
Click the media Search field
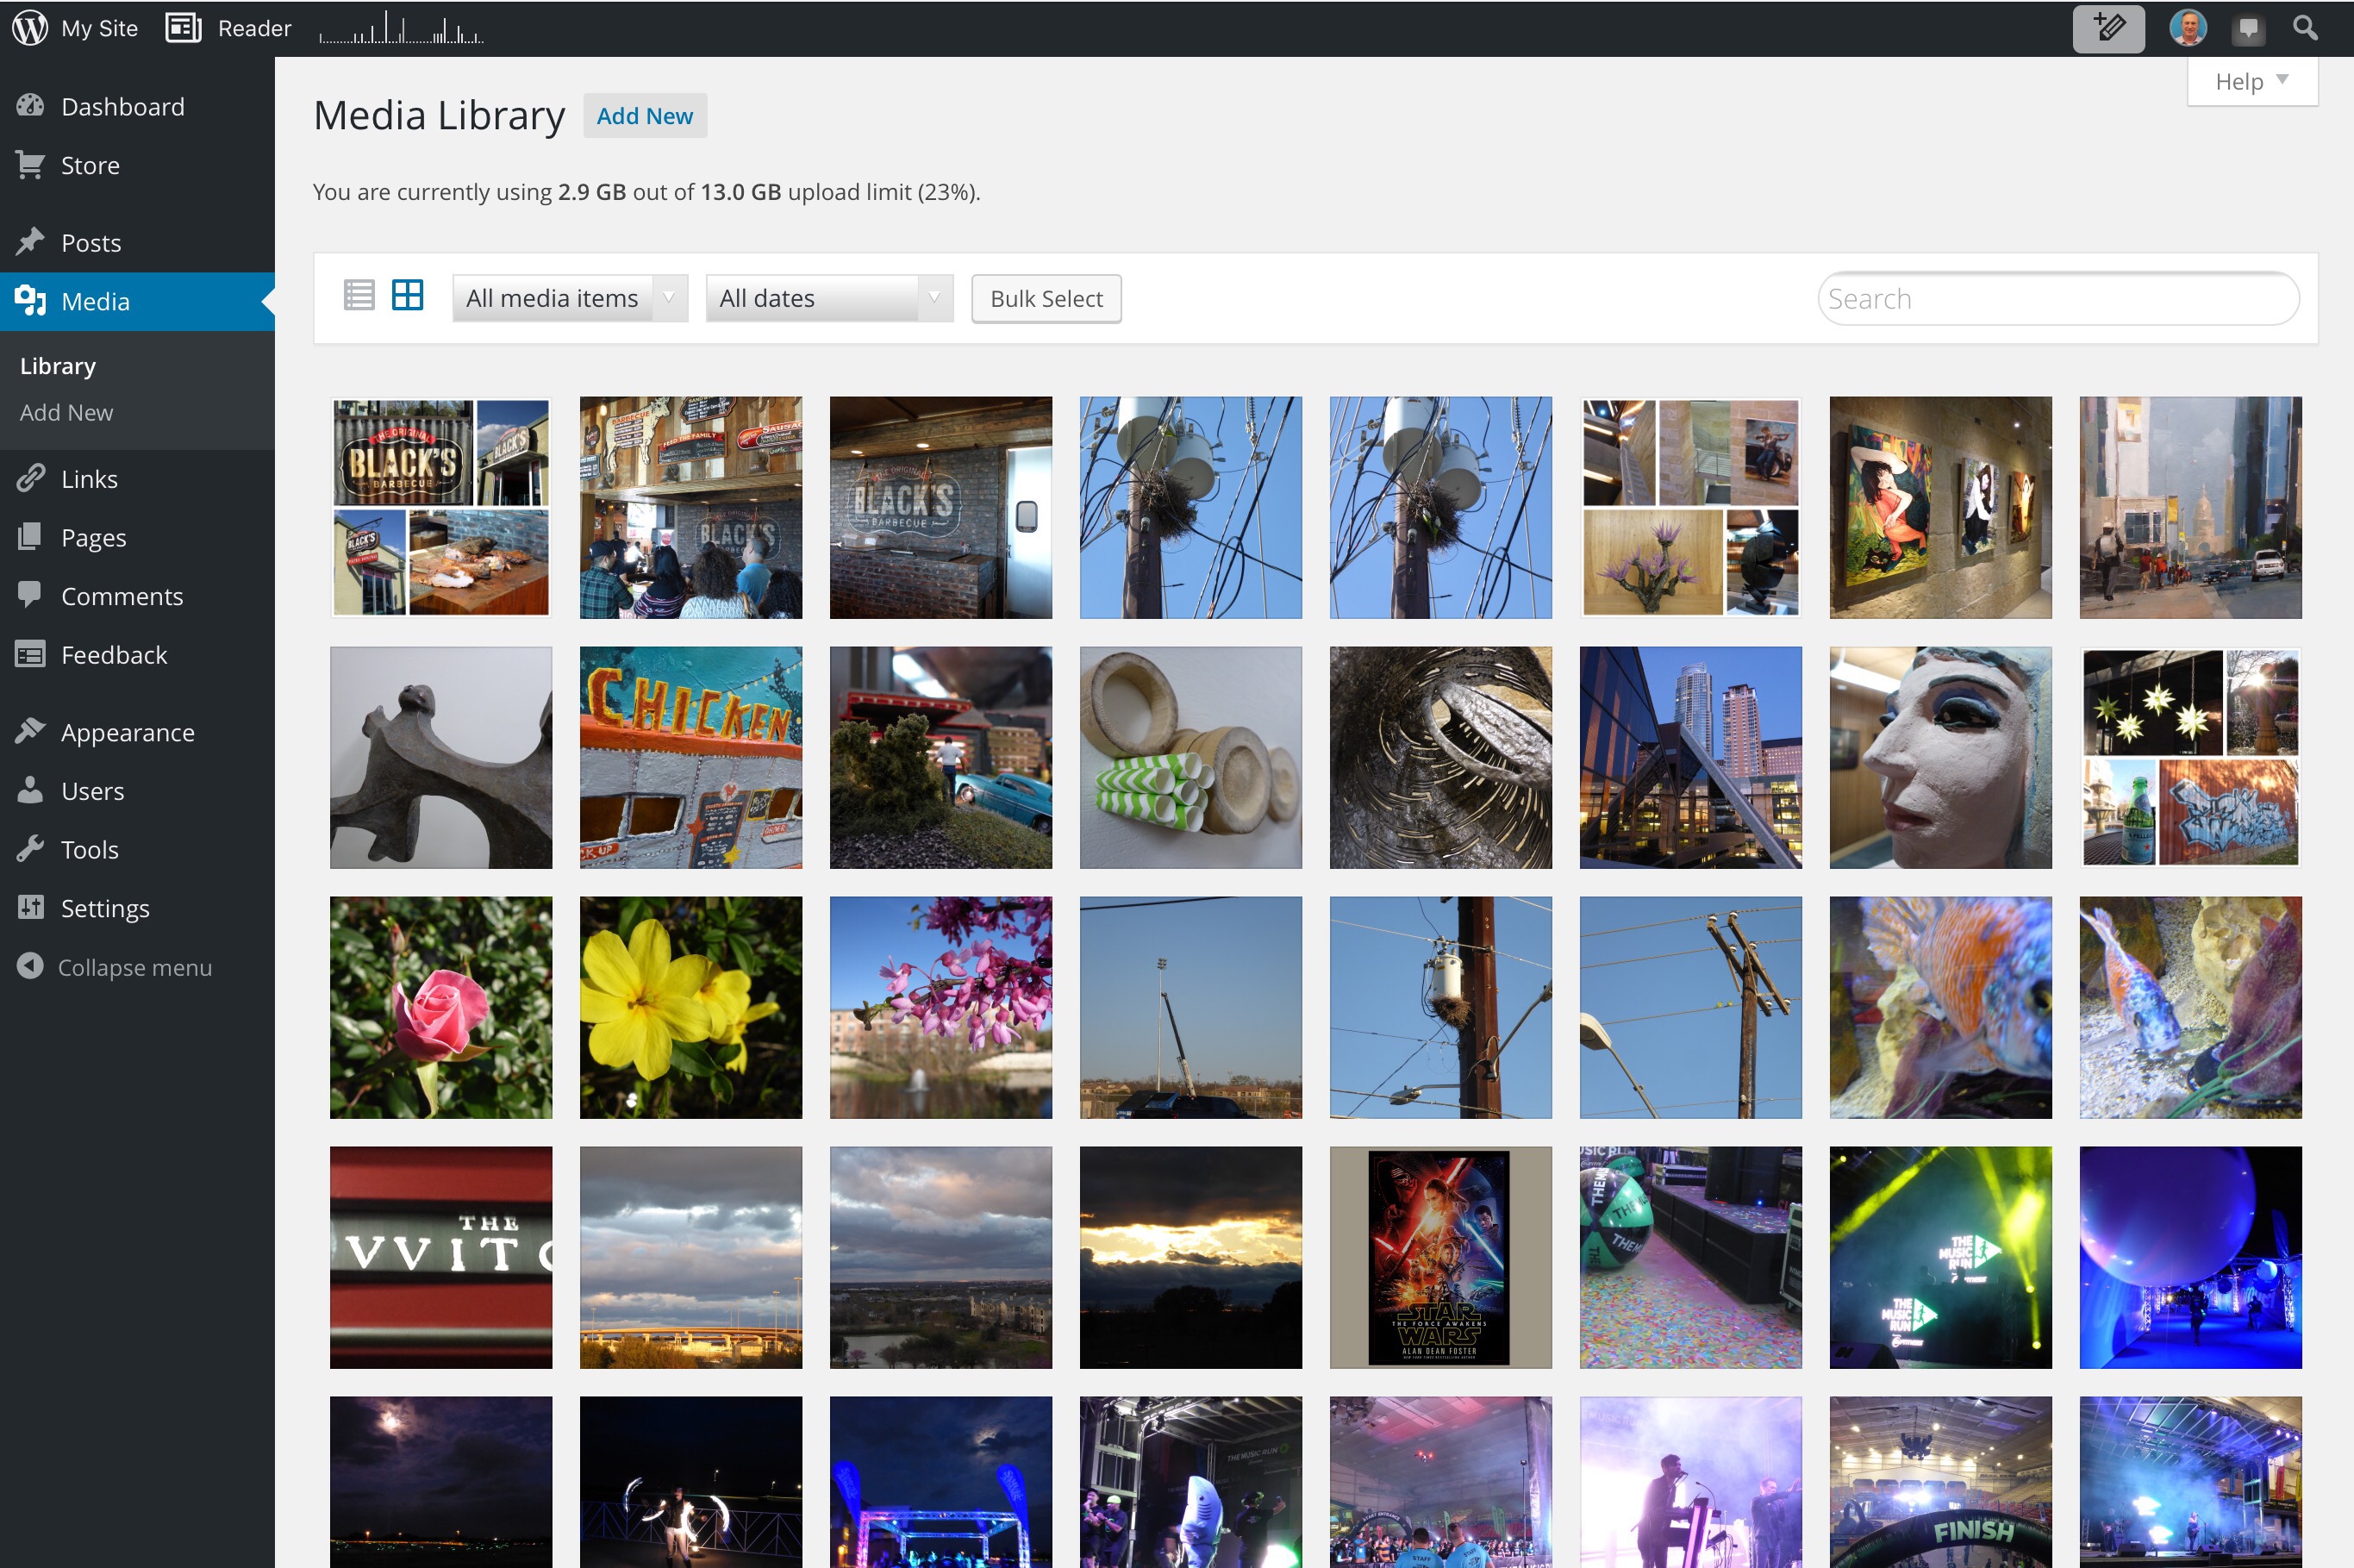tap(2057, 298)
